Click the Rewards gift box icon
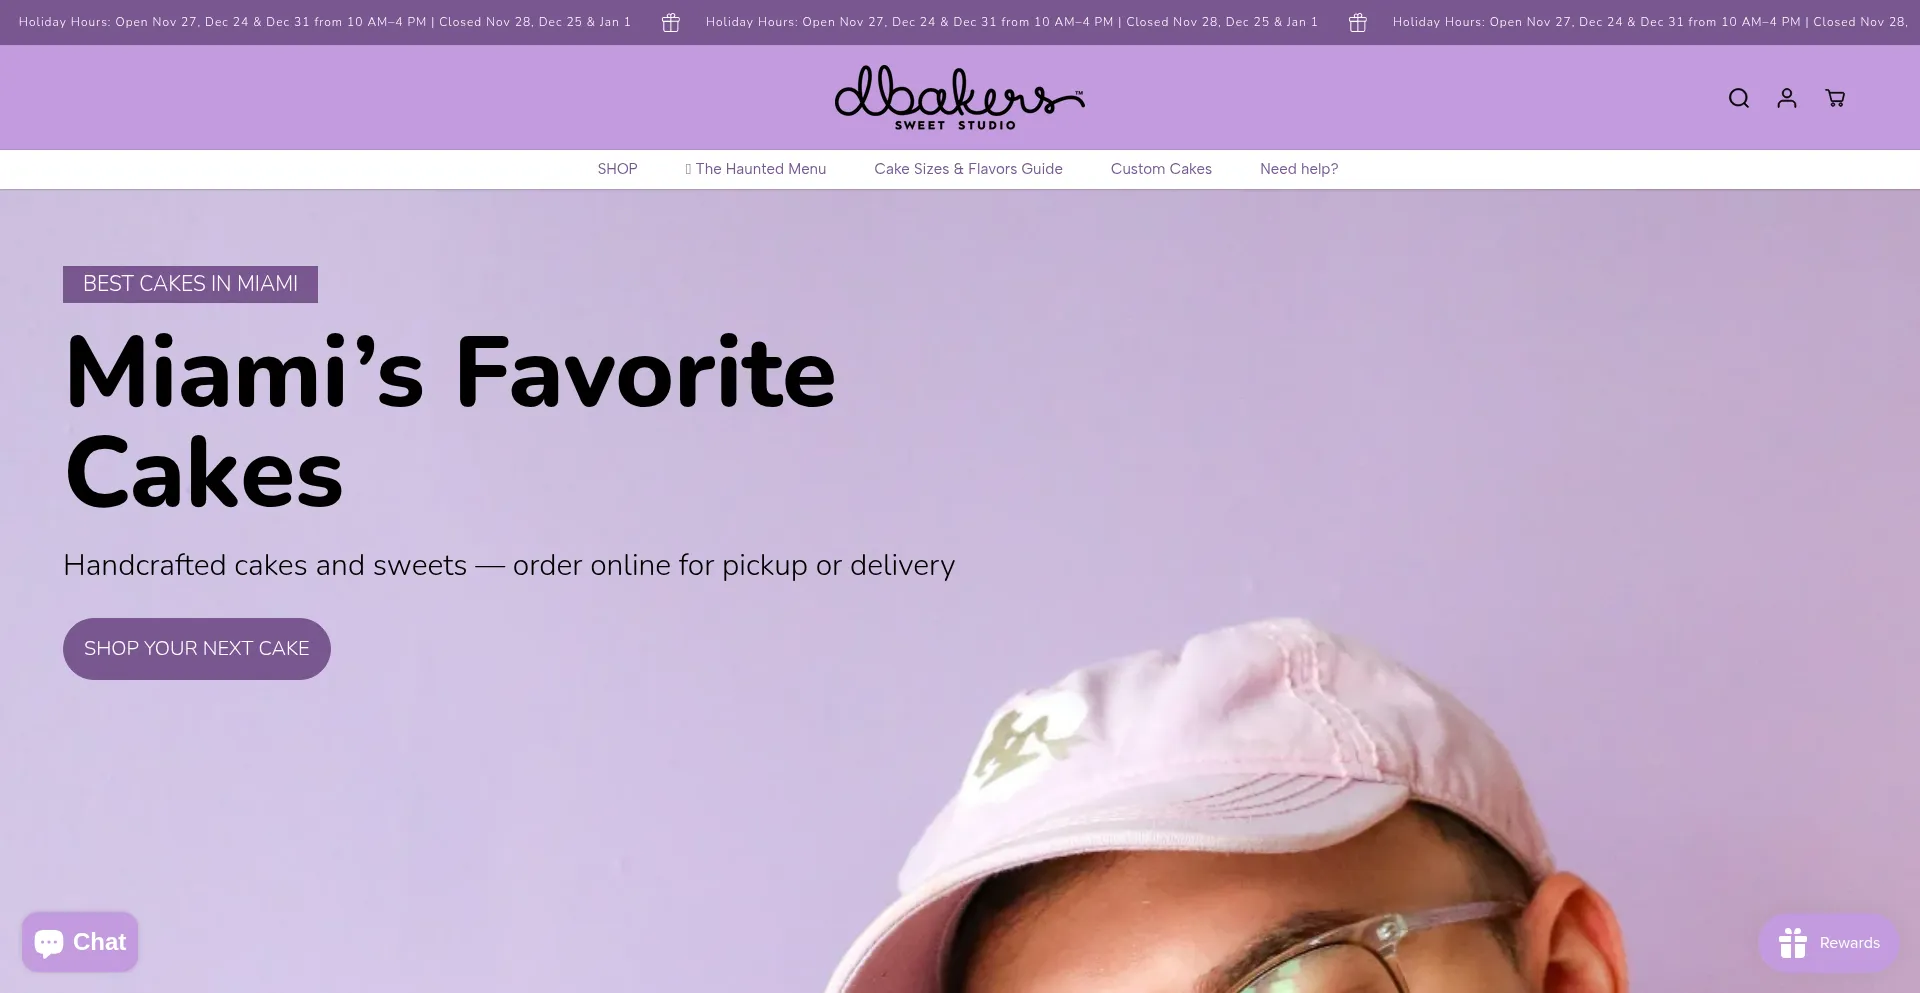The width and height of the screenshot is (1920, 993). [x=1793, y=943]
